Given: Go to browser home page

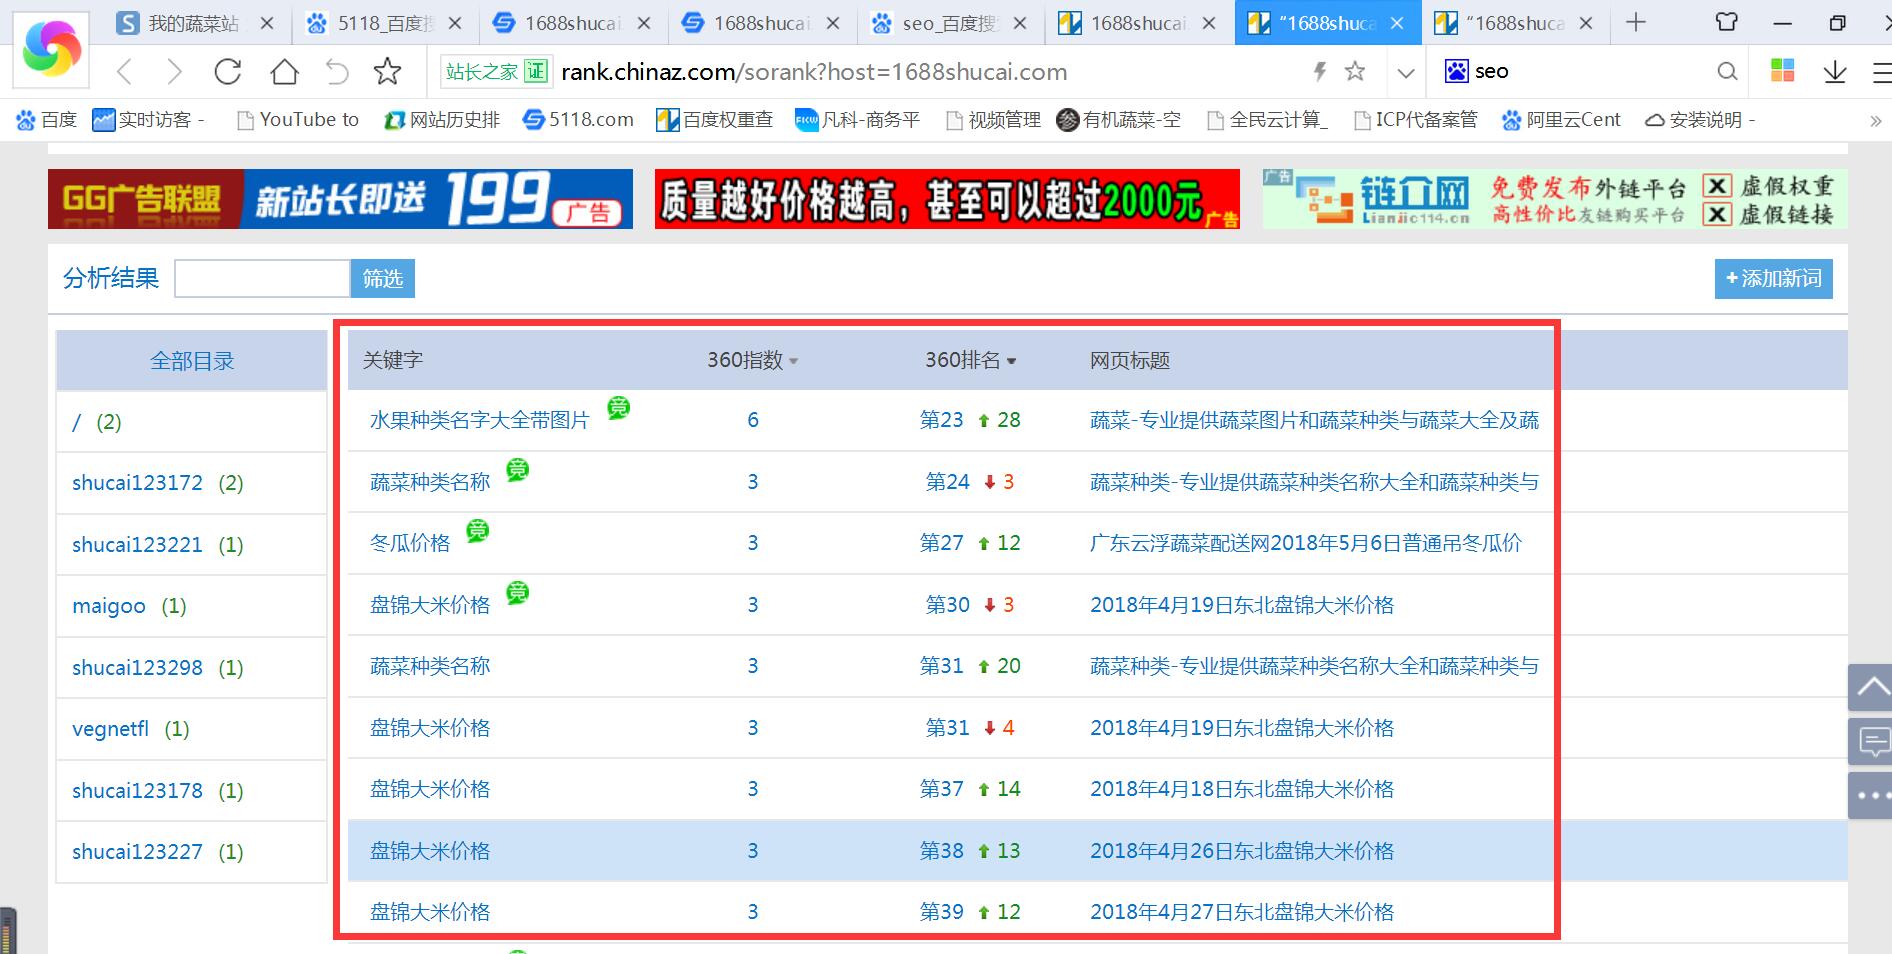Looking at the screenshot, I should [285, 71].
